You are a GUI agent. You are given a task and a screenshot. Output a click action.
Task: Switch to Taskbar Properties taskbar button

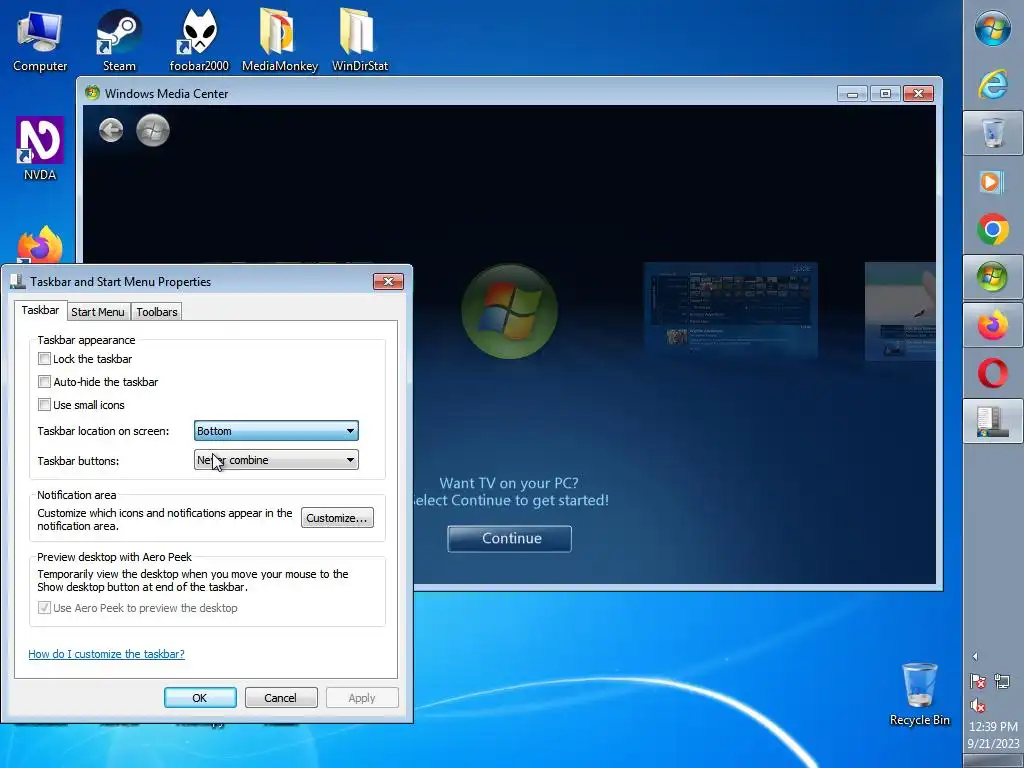993,421
